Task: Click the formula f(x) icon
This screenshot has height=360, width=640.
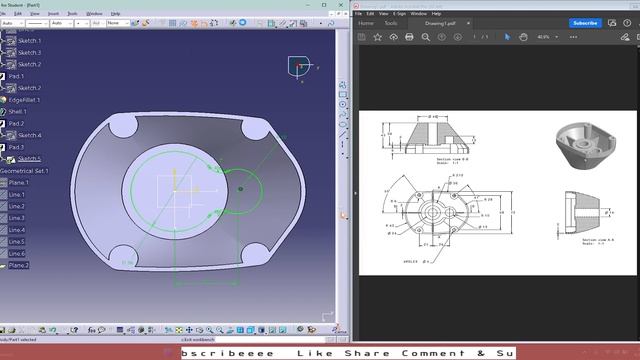Action: 91,330
